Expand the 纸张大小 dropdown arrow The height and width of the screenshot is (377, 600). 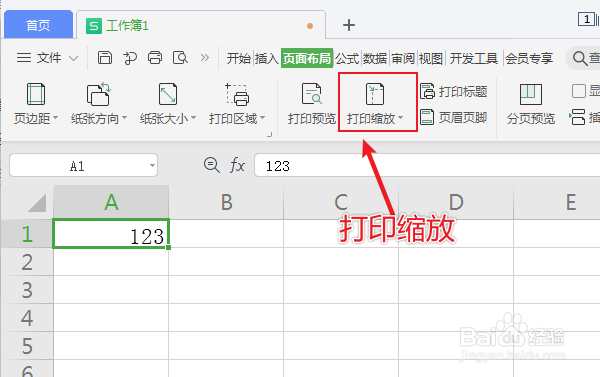point(194,118)
